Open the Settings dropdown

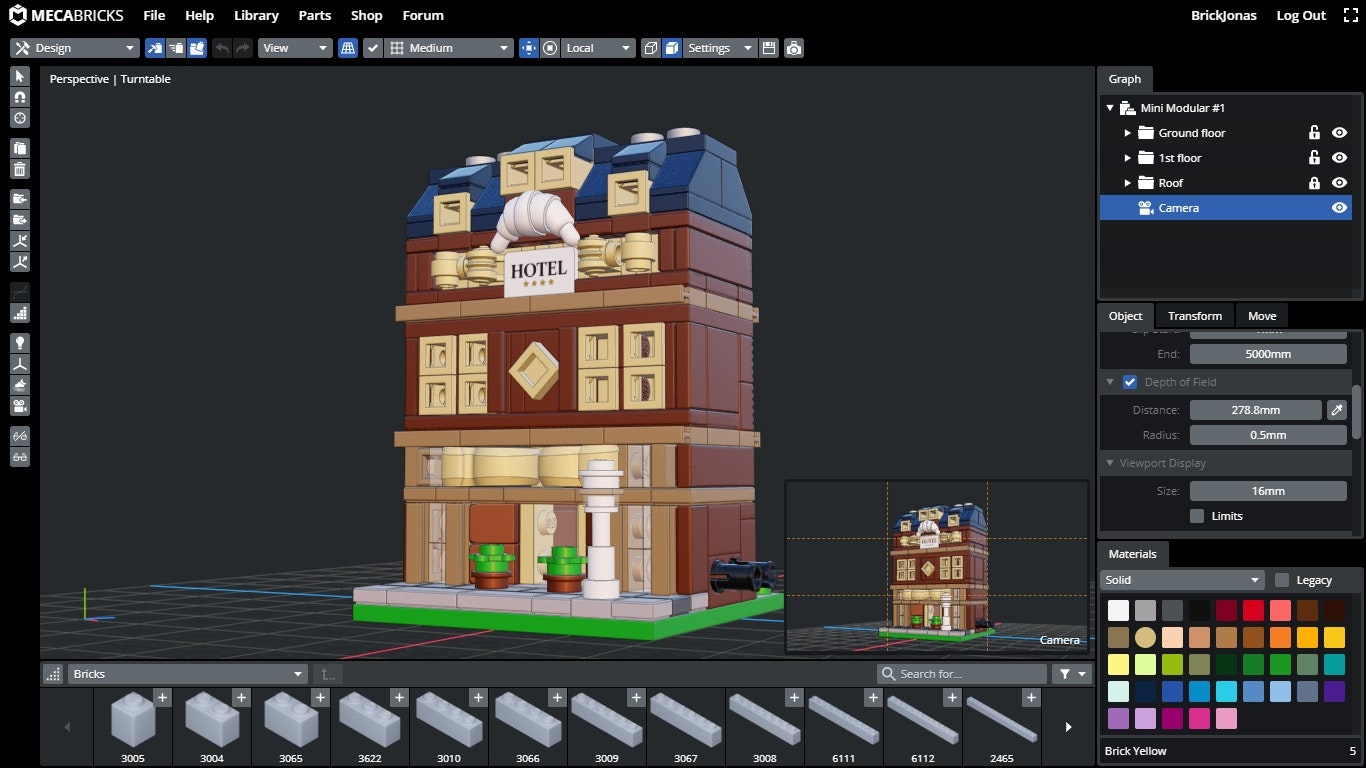(x=720, y=48)
